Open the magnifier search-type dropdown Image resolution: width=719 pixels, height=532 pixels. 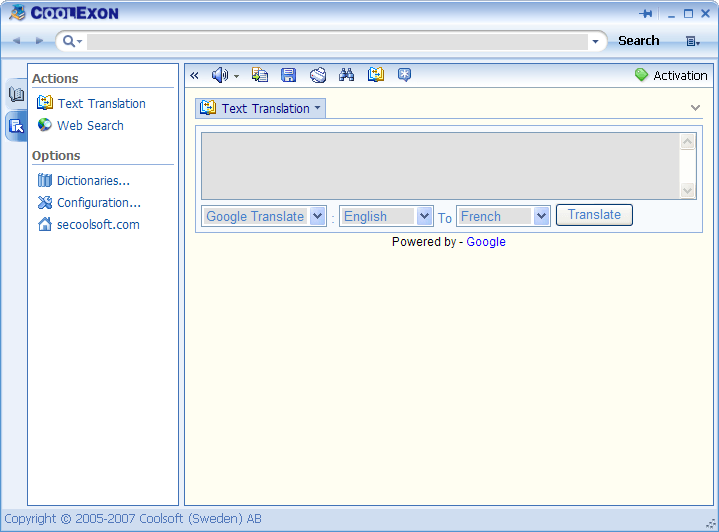[72, 41]
